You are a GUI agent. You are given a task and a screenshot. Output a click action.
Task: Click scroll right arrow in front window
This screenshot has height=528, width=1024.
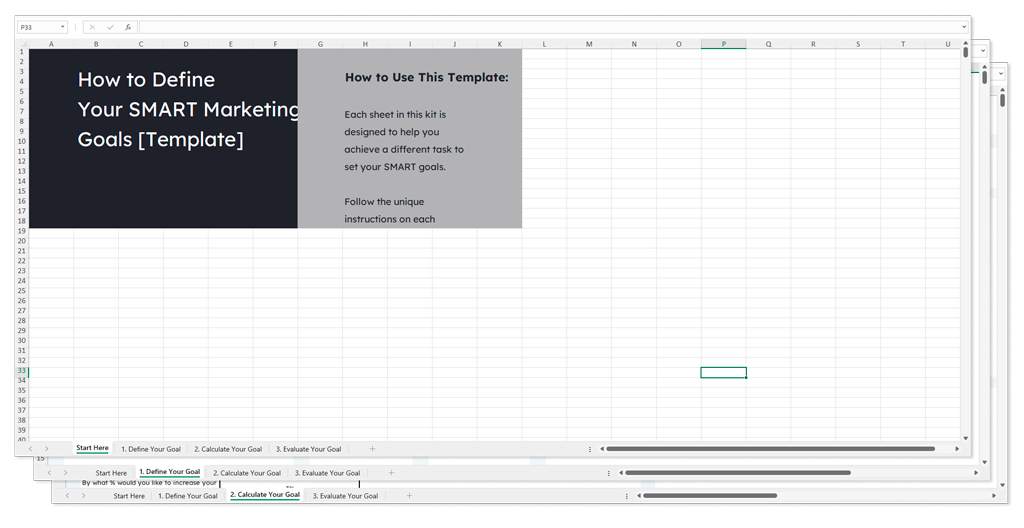tap(957, 449)
